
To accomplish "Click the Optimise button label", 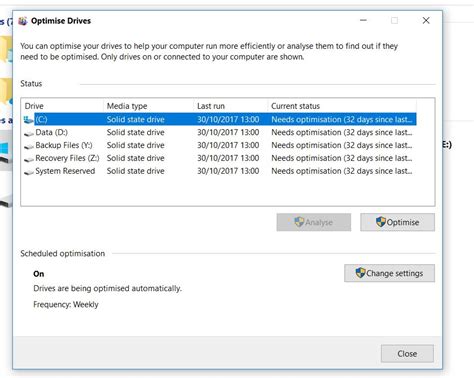I will tap(403, 222).
